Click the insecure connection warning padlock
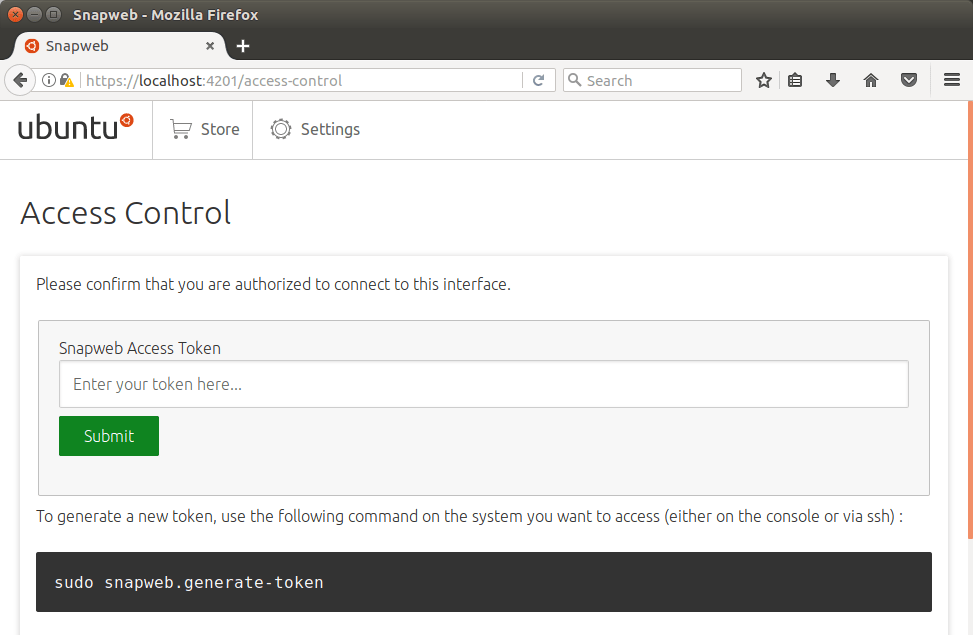The width and height of the screenshot is (973, 635). [x=66, y=80]
